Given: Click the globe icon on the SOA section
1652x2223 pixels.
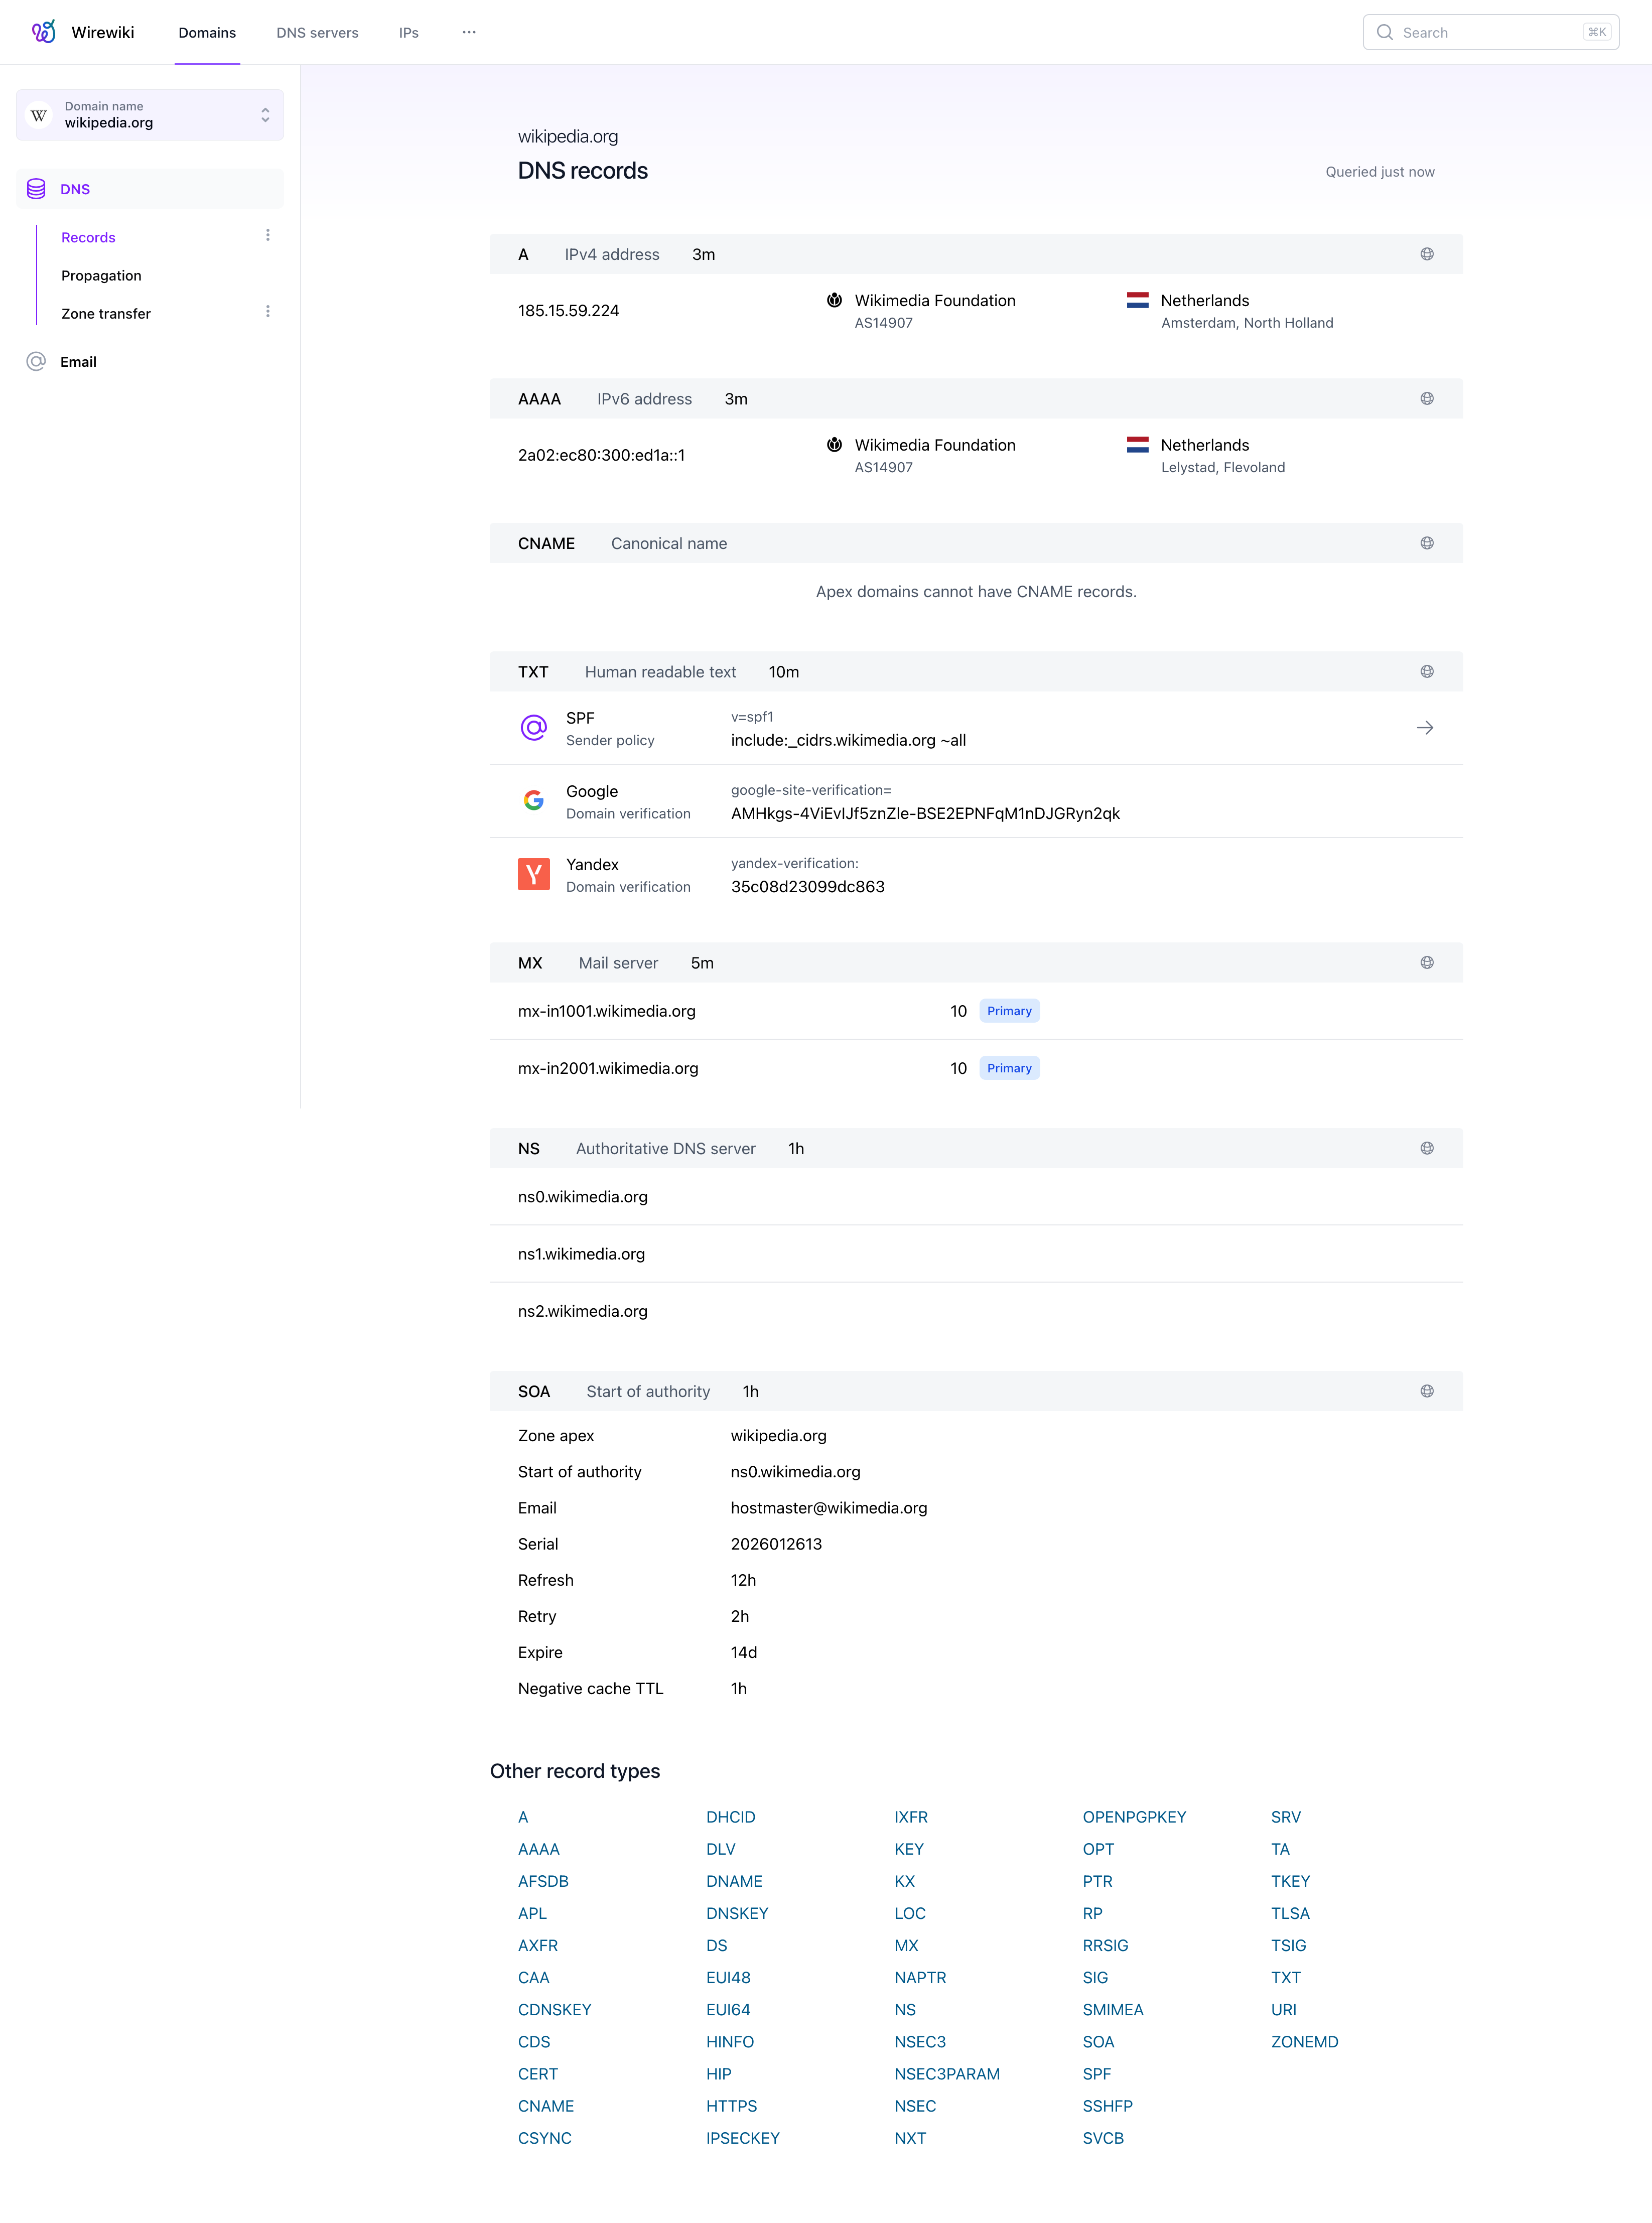Looking at the screenshot, I should (x=1427, y=1390).
